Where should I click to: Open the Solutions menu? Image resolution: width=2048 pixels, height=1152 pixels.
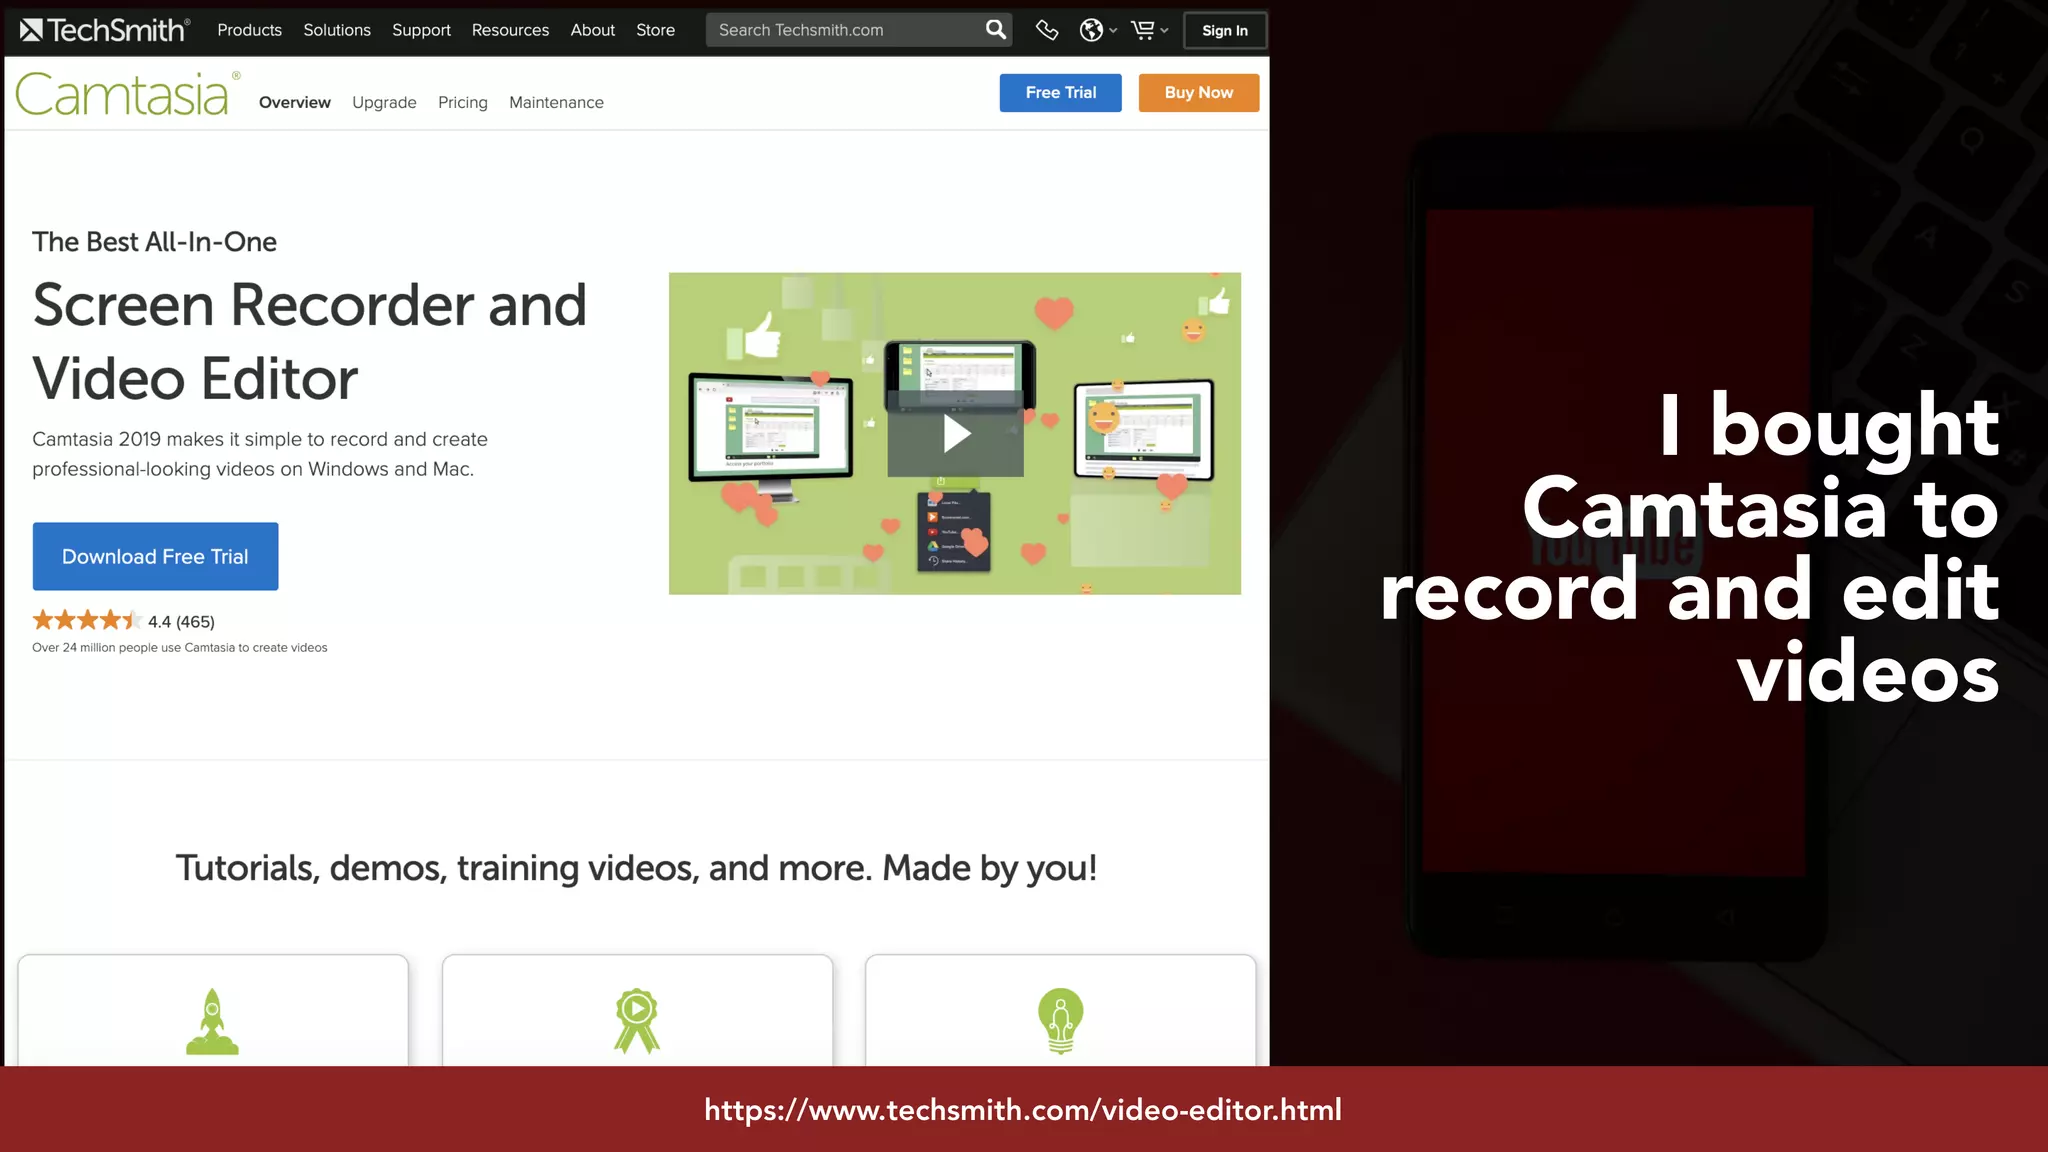pos(337,30)
